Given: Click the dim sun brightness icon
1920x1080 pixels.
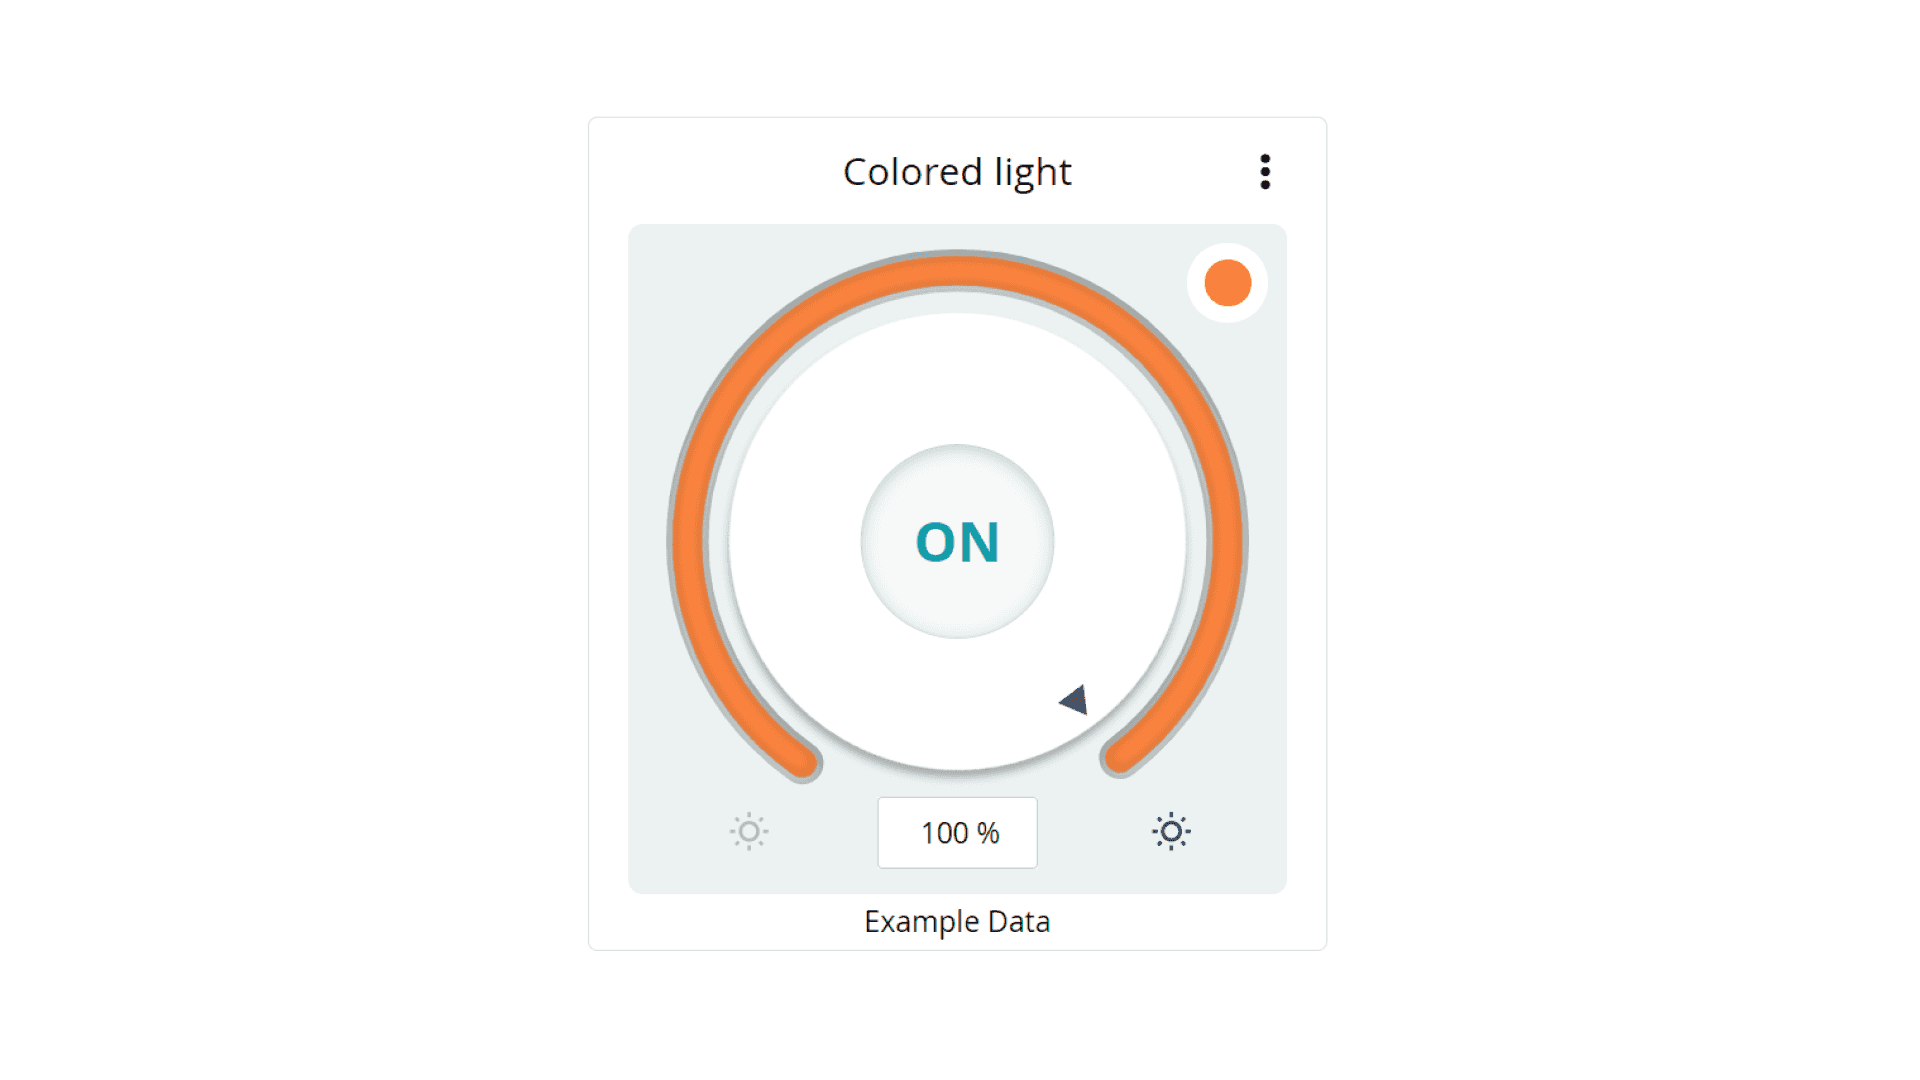Looking at the screenshot, I should [x=749, y=832].
